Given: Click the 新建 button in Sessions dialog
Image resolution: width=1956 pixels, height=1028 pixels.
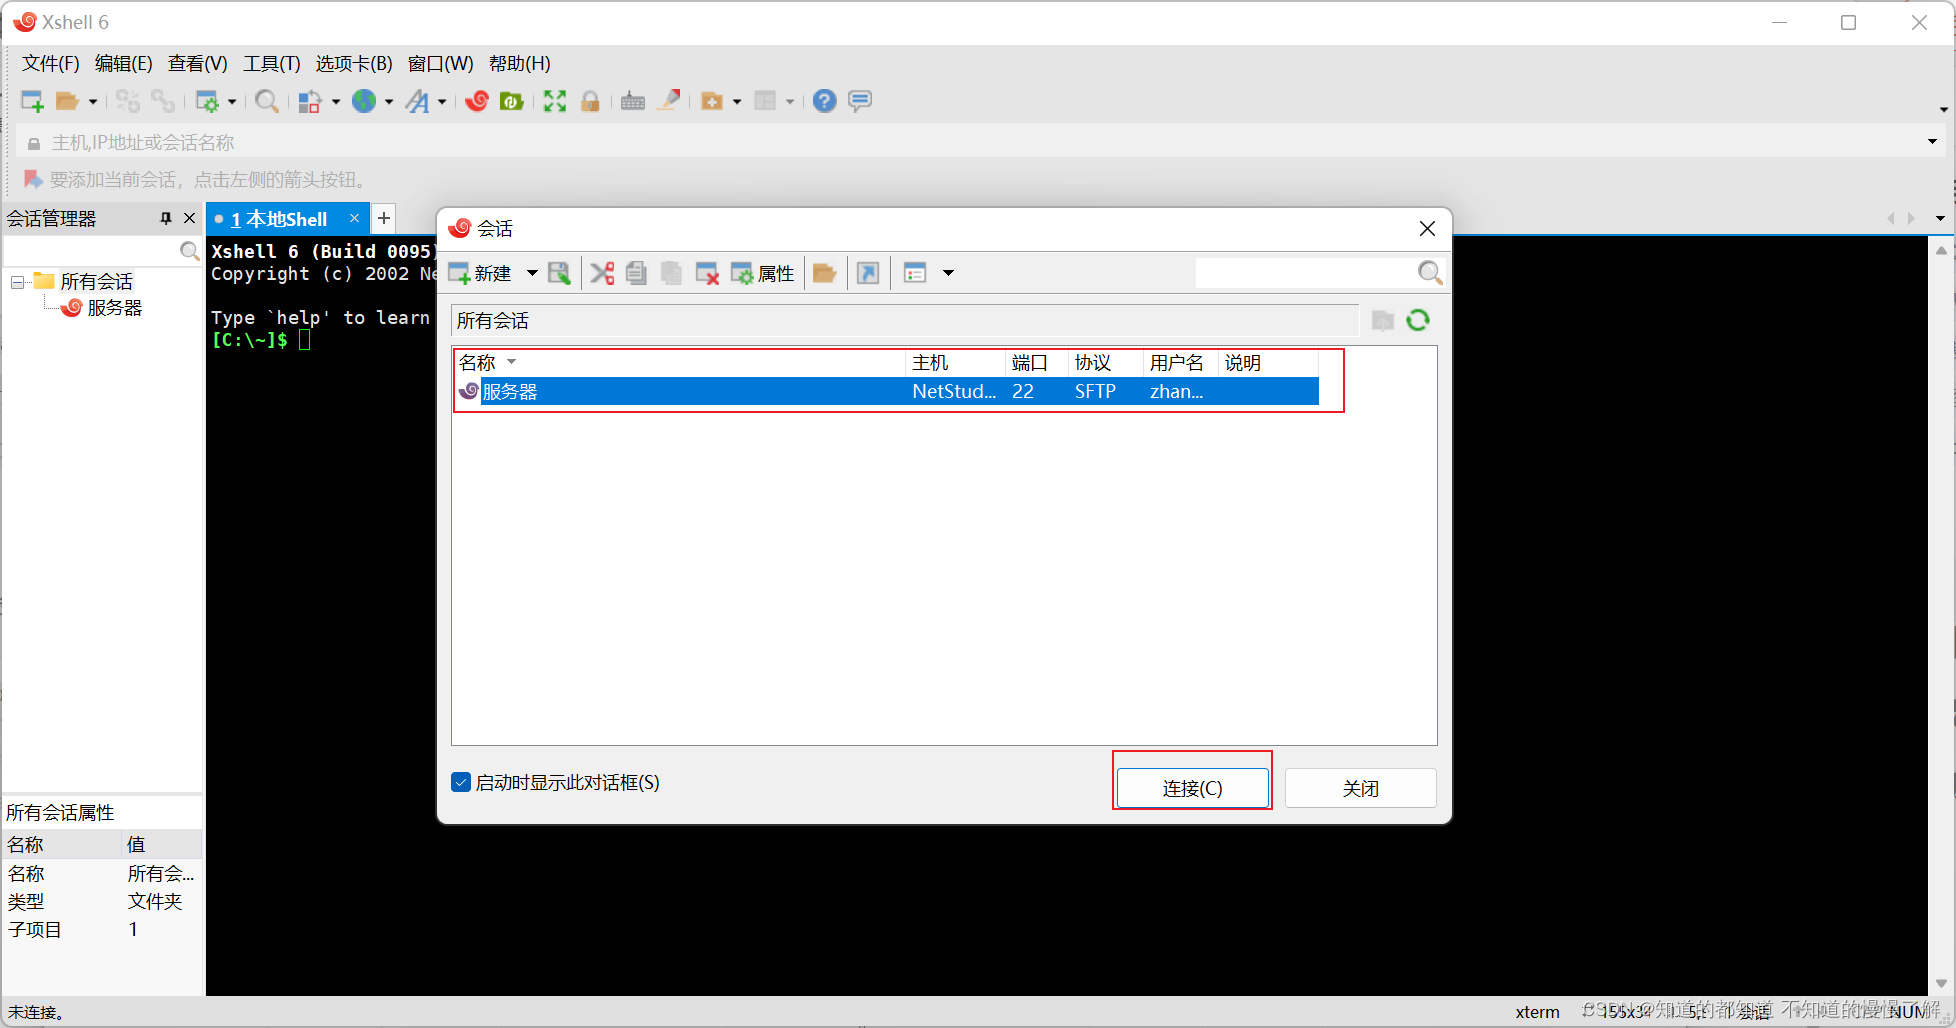Looking at the screenshot, I should coord(480,273).
